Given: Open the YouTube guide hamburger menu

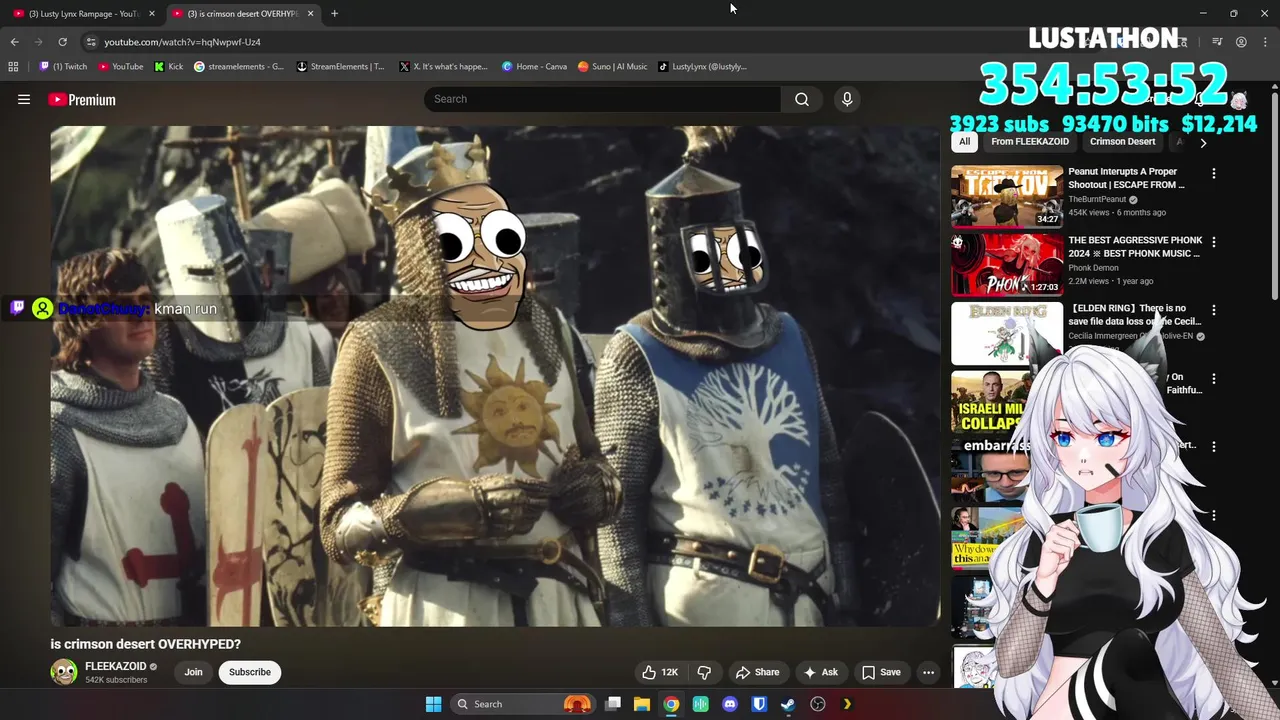Looking at the screenshot, I should 24,99.
